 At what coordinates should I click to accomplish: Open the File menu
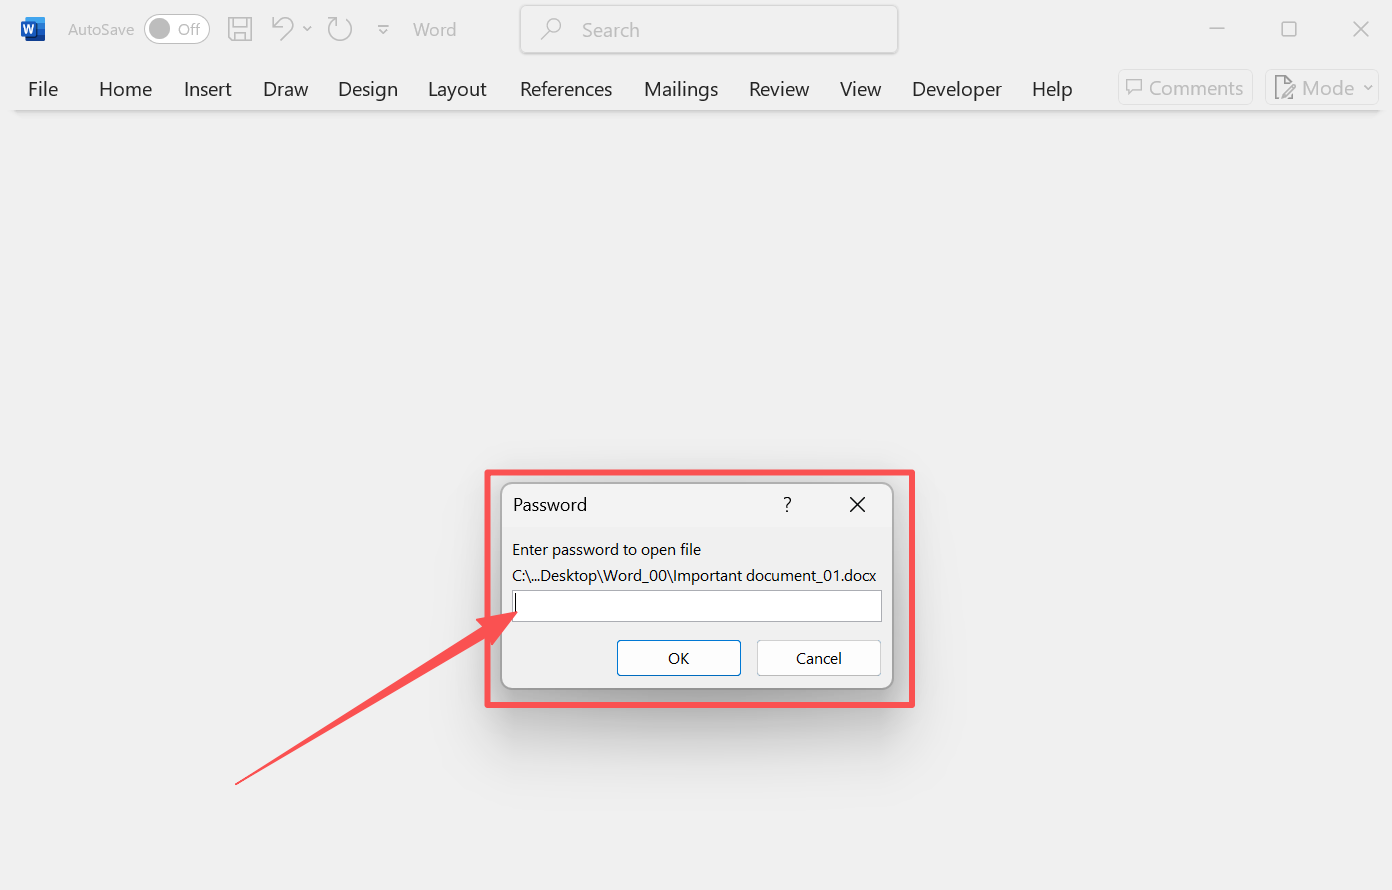click(43, 89)
